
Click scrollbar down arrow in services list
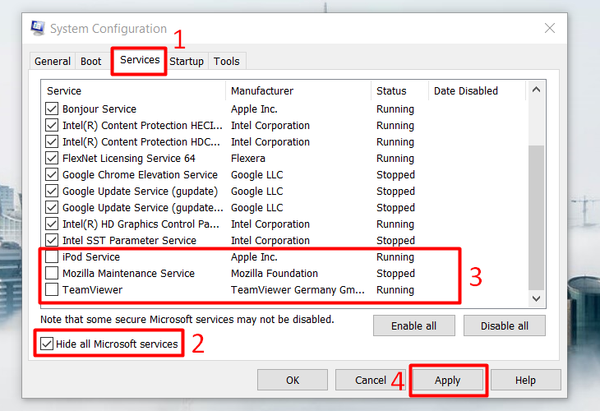537,298
